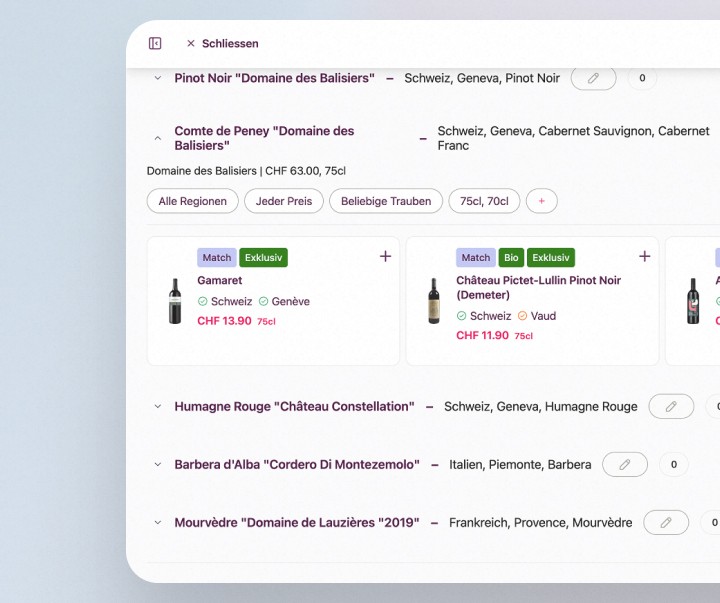Viewport: 720px width, 603px height.
Task: Open the Gamaret wine title
Action: tap(219, 280)
